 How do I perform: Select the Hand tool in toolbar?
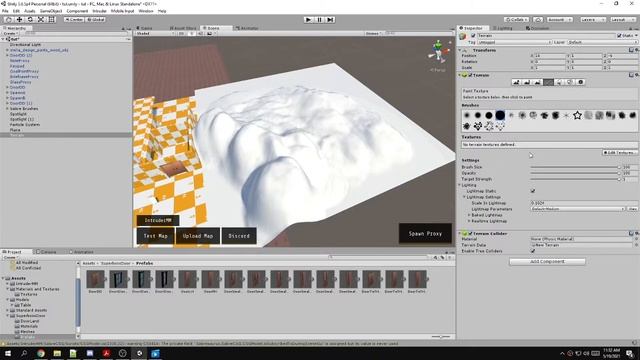click(8, 20)
